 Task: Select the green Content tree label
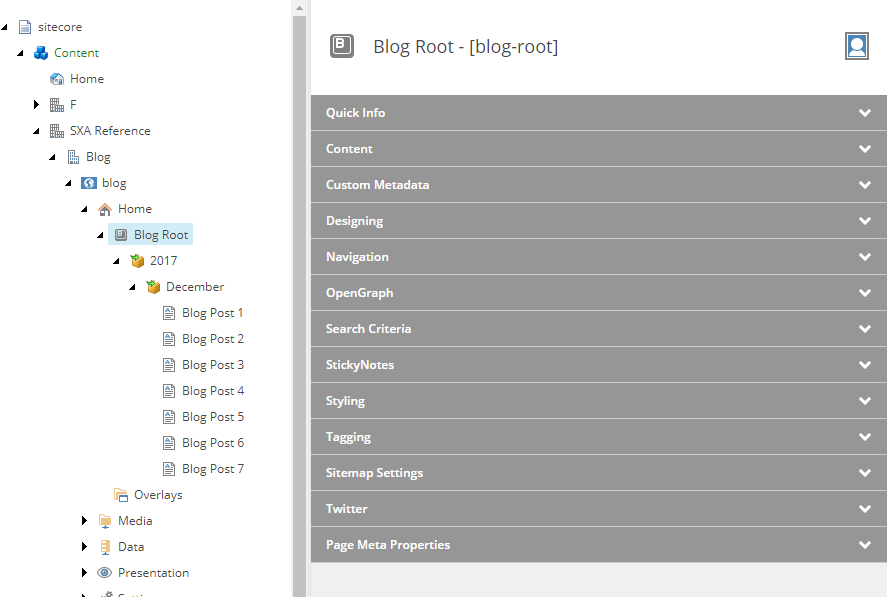coord(76,53)
